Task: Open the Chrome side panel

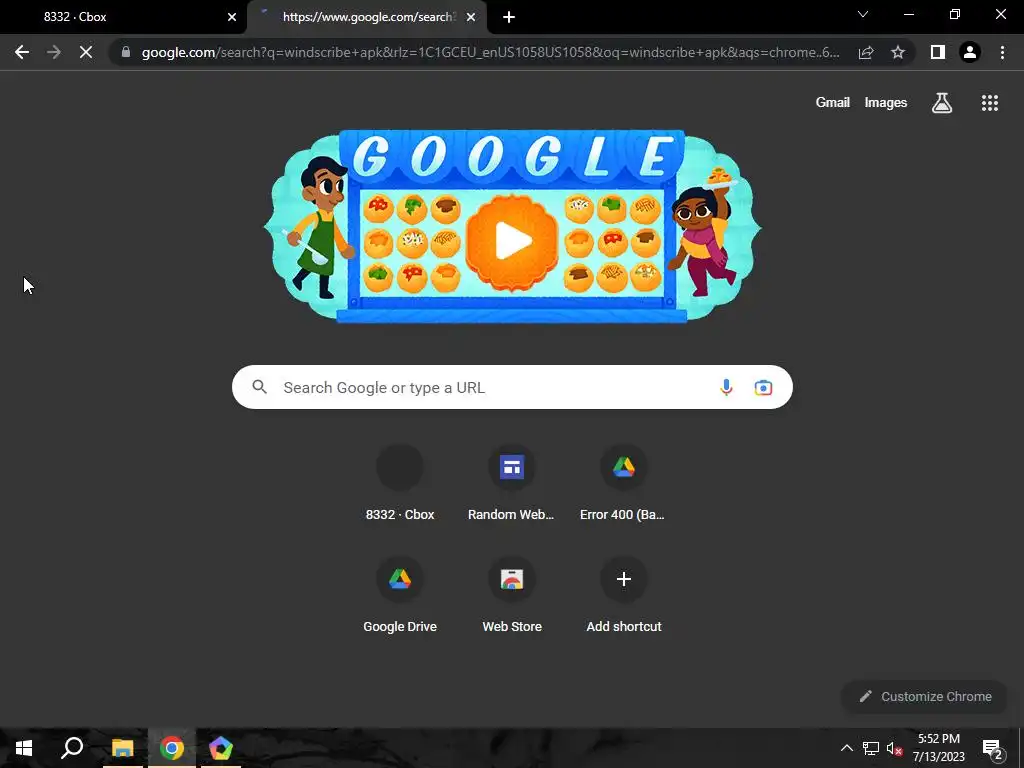Action: [x=938, y=52]
